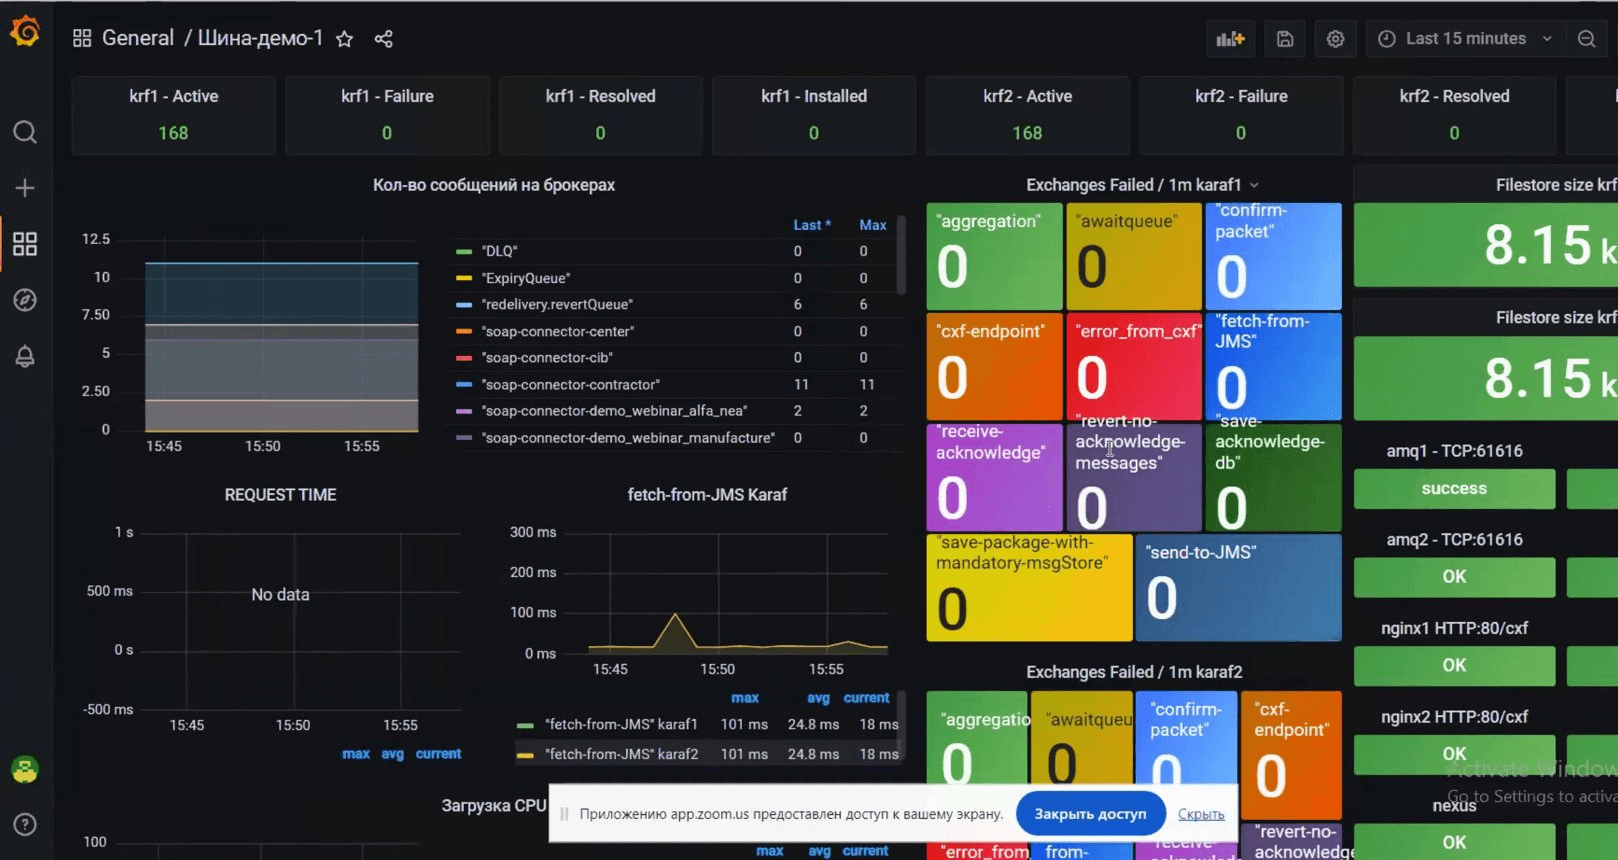Open the Last 15 minutes time picker
This screenshot has width=1618, height=860.
[x=1464, y=39]
